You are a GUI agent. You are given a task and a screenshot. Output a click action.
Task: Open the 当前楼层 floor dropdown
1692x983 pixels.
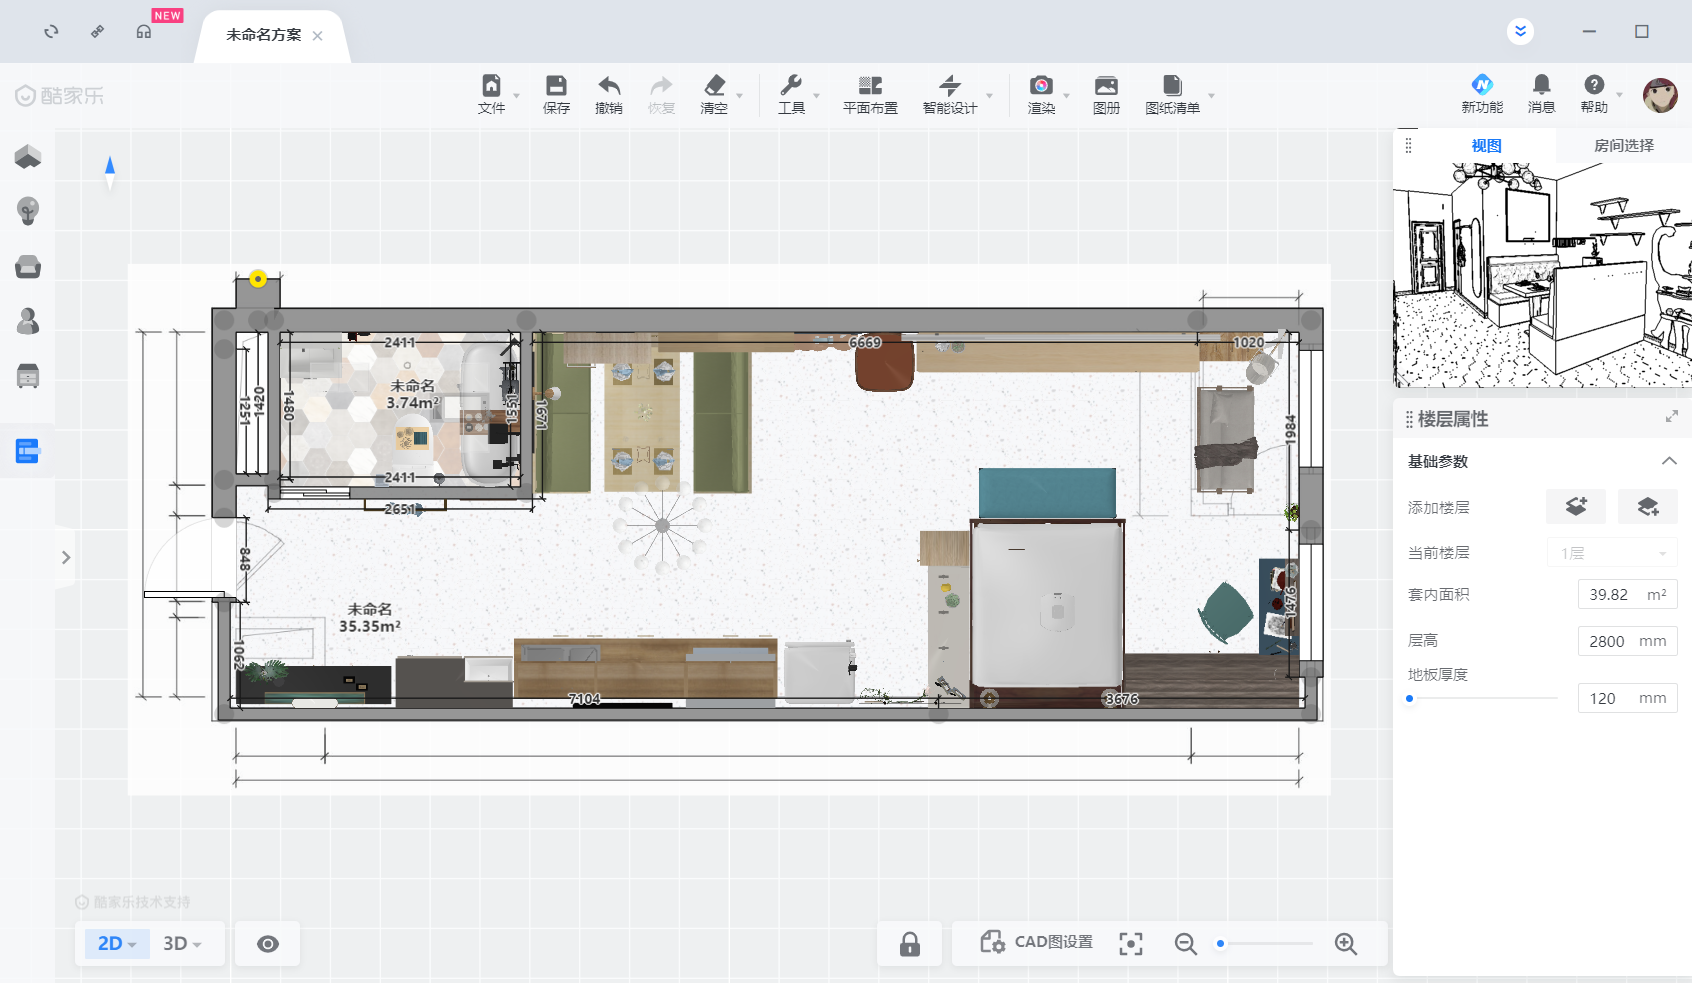tap(1613, 553)
